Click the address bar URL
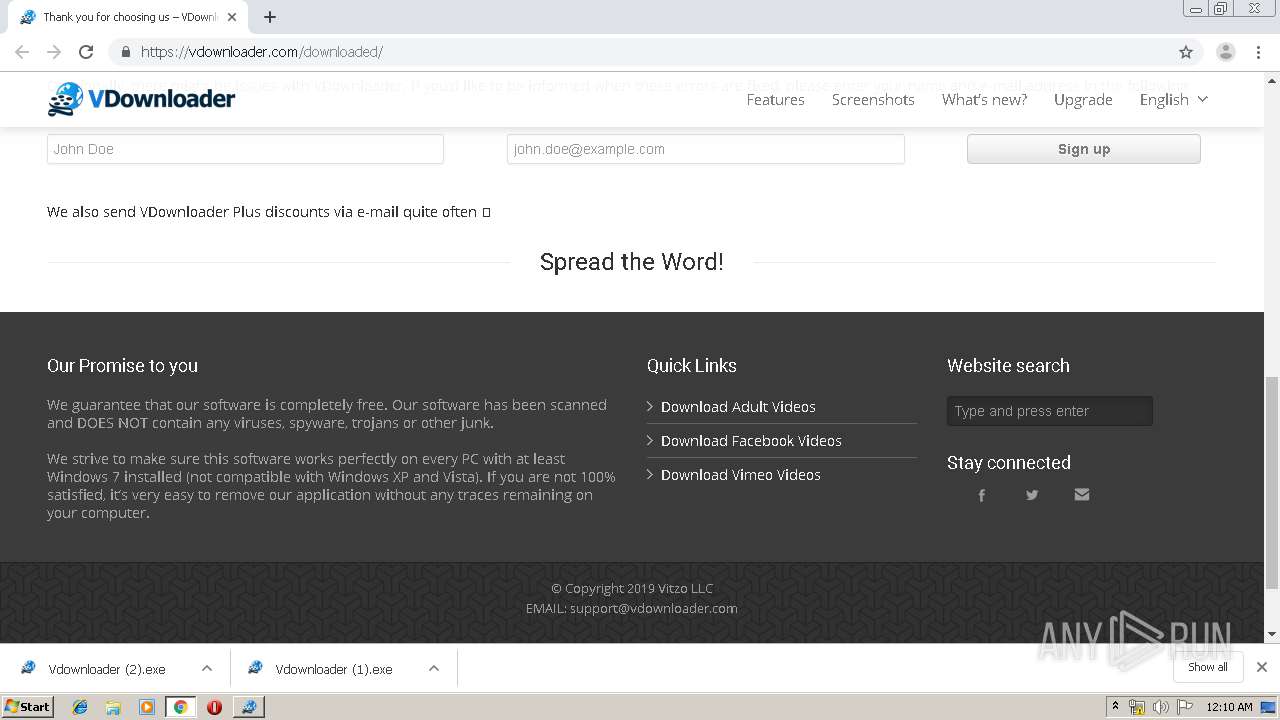This screenshot has width=1280, height=720. (262, 52)
